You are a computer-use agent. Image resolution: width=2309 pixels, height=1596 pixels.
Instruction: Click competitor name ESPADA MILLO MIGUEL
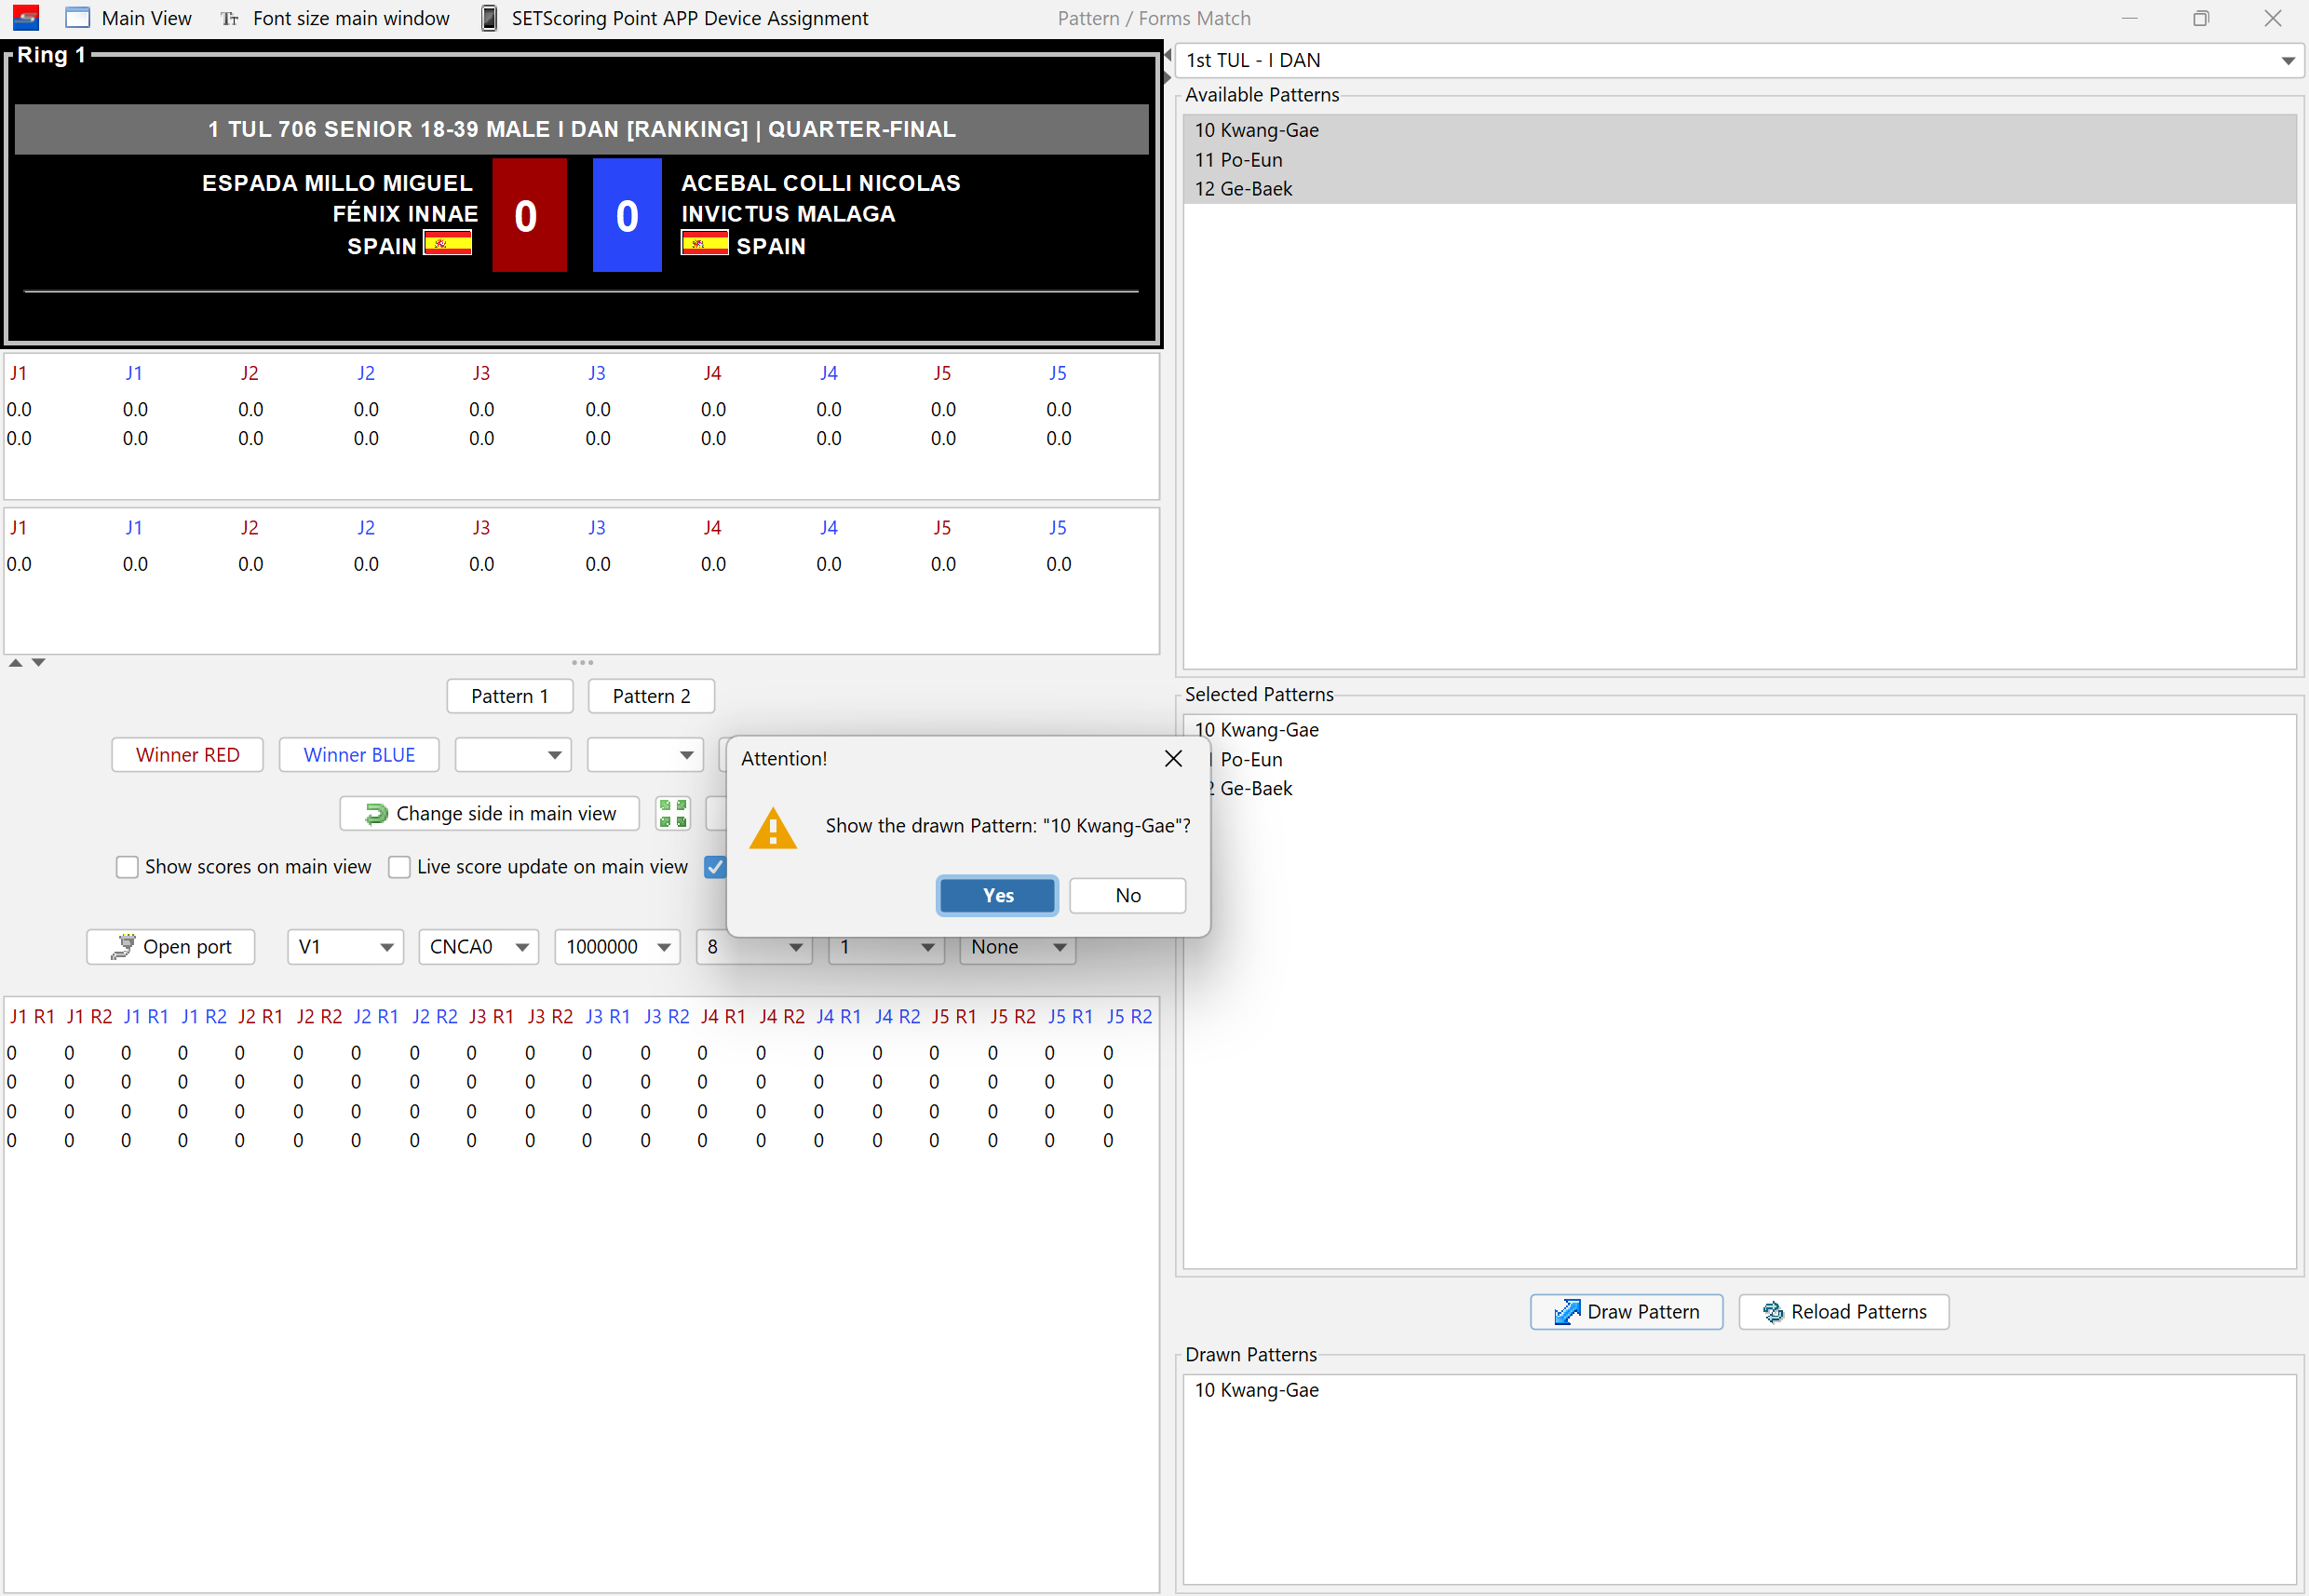337,183
